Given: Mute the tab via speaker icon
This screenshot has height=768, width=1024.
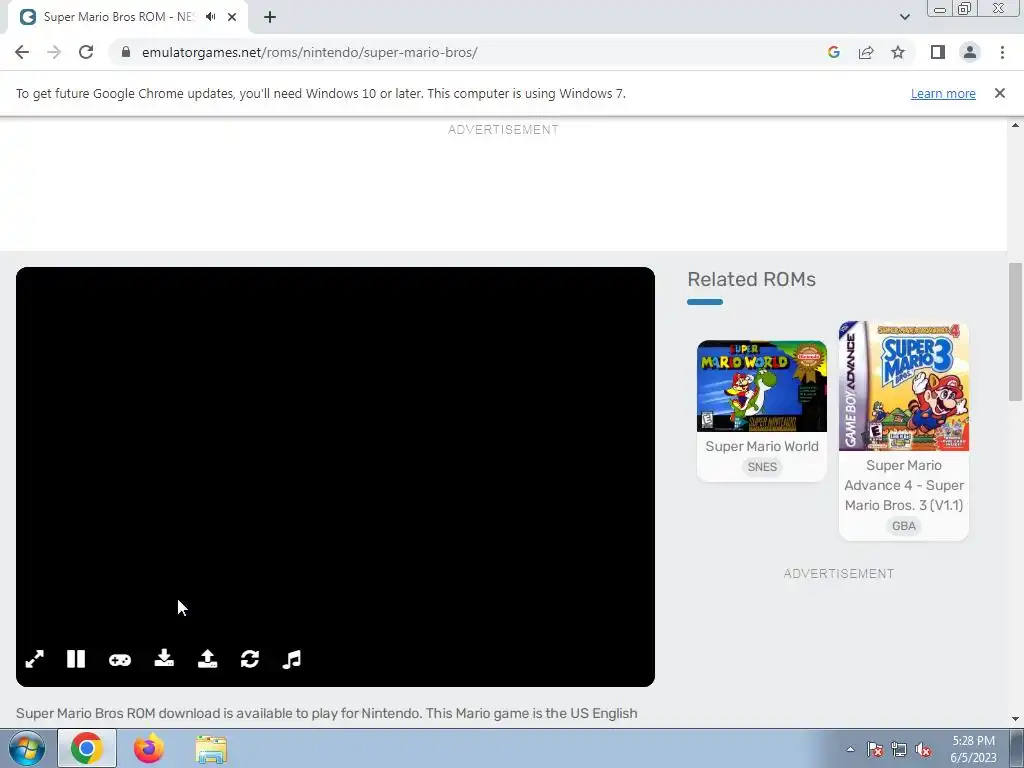Looking at the screenshot, I should 210,17.
